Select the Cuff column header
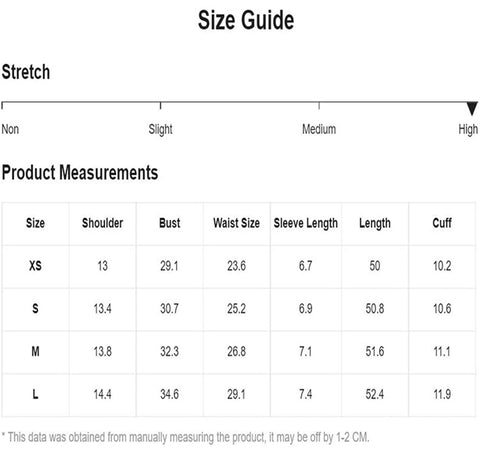Image resolution: width=480 pixels, height=475 pixels. (442, 223)
